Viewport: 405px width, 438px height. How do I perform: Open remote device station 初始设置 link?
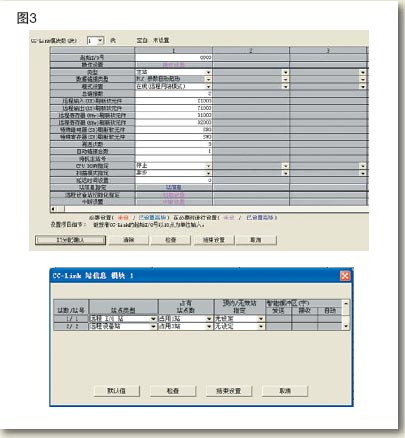click(173, 195)
